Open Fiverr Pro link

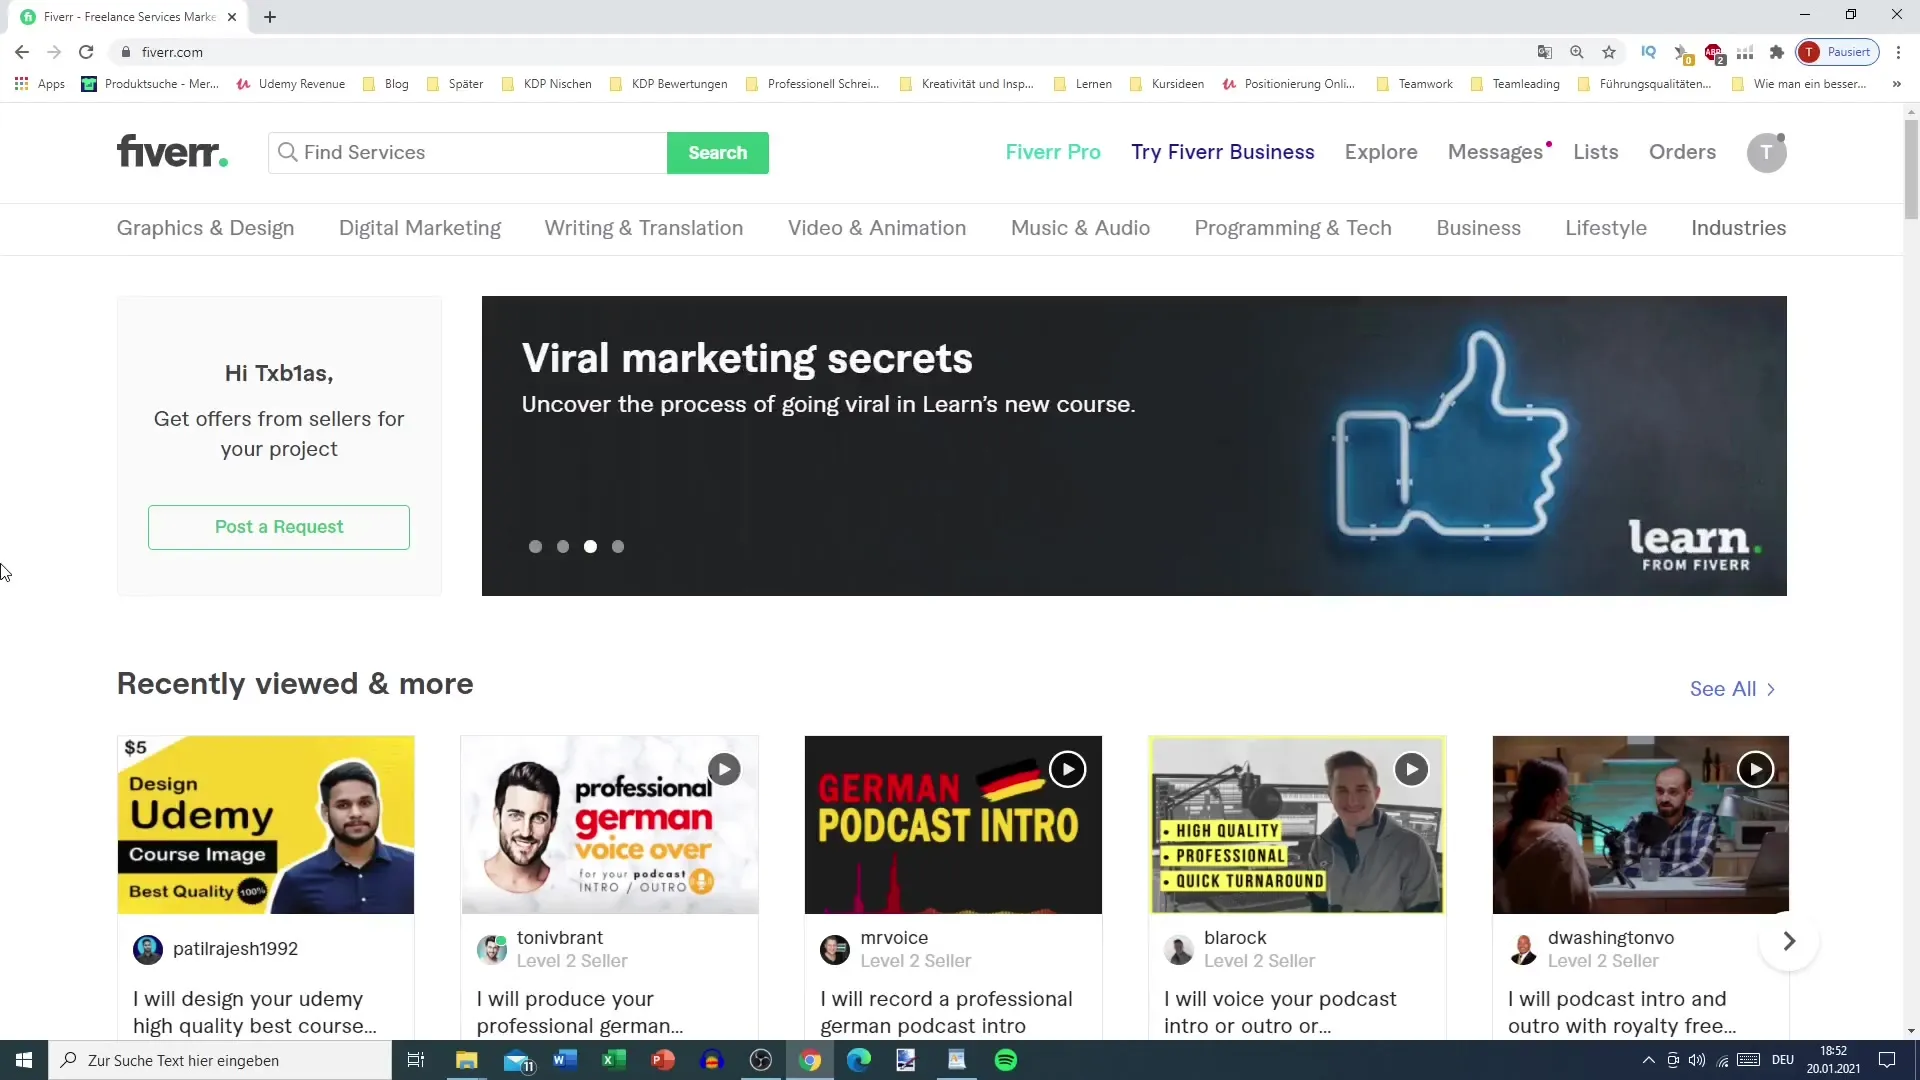point(1053,152)
